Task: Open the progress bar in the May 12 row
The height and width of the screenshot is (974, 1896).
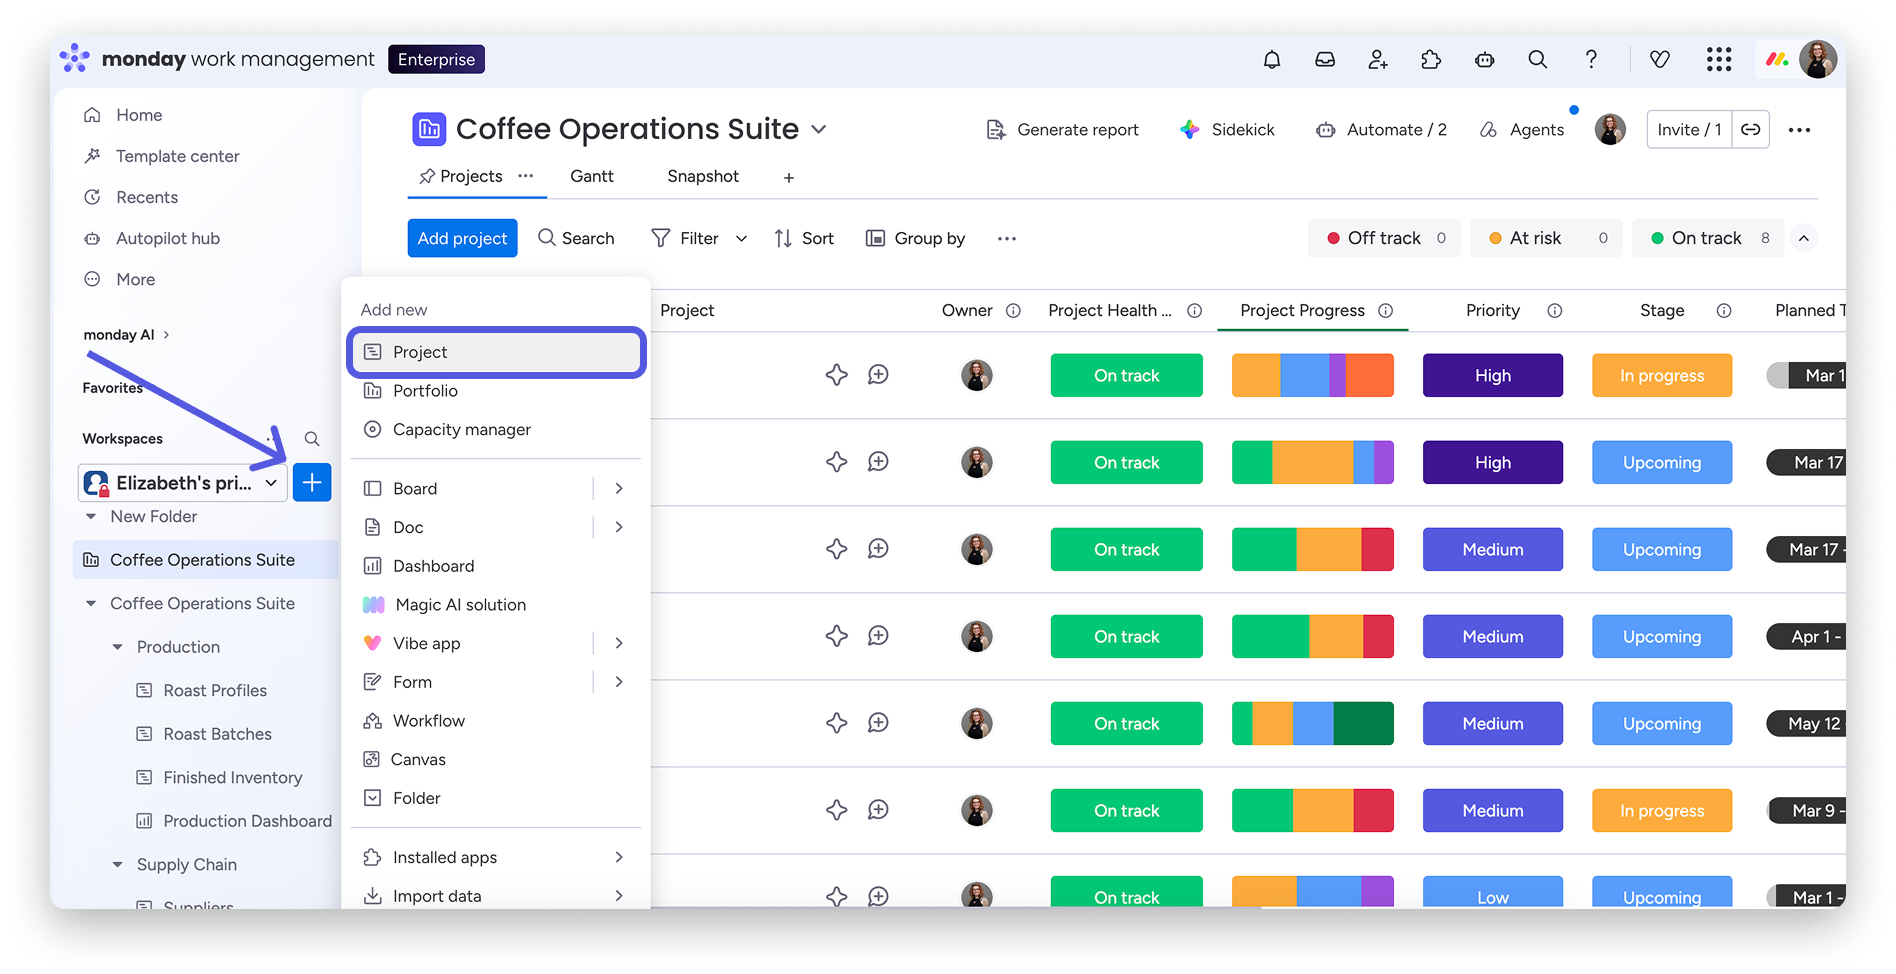Action: (1313, 724)
